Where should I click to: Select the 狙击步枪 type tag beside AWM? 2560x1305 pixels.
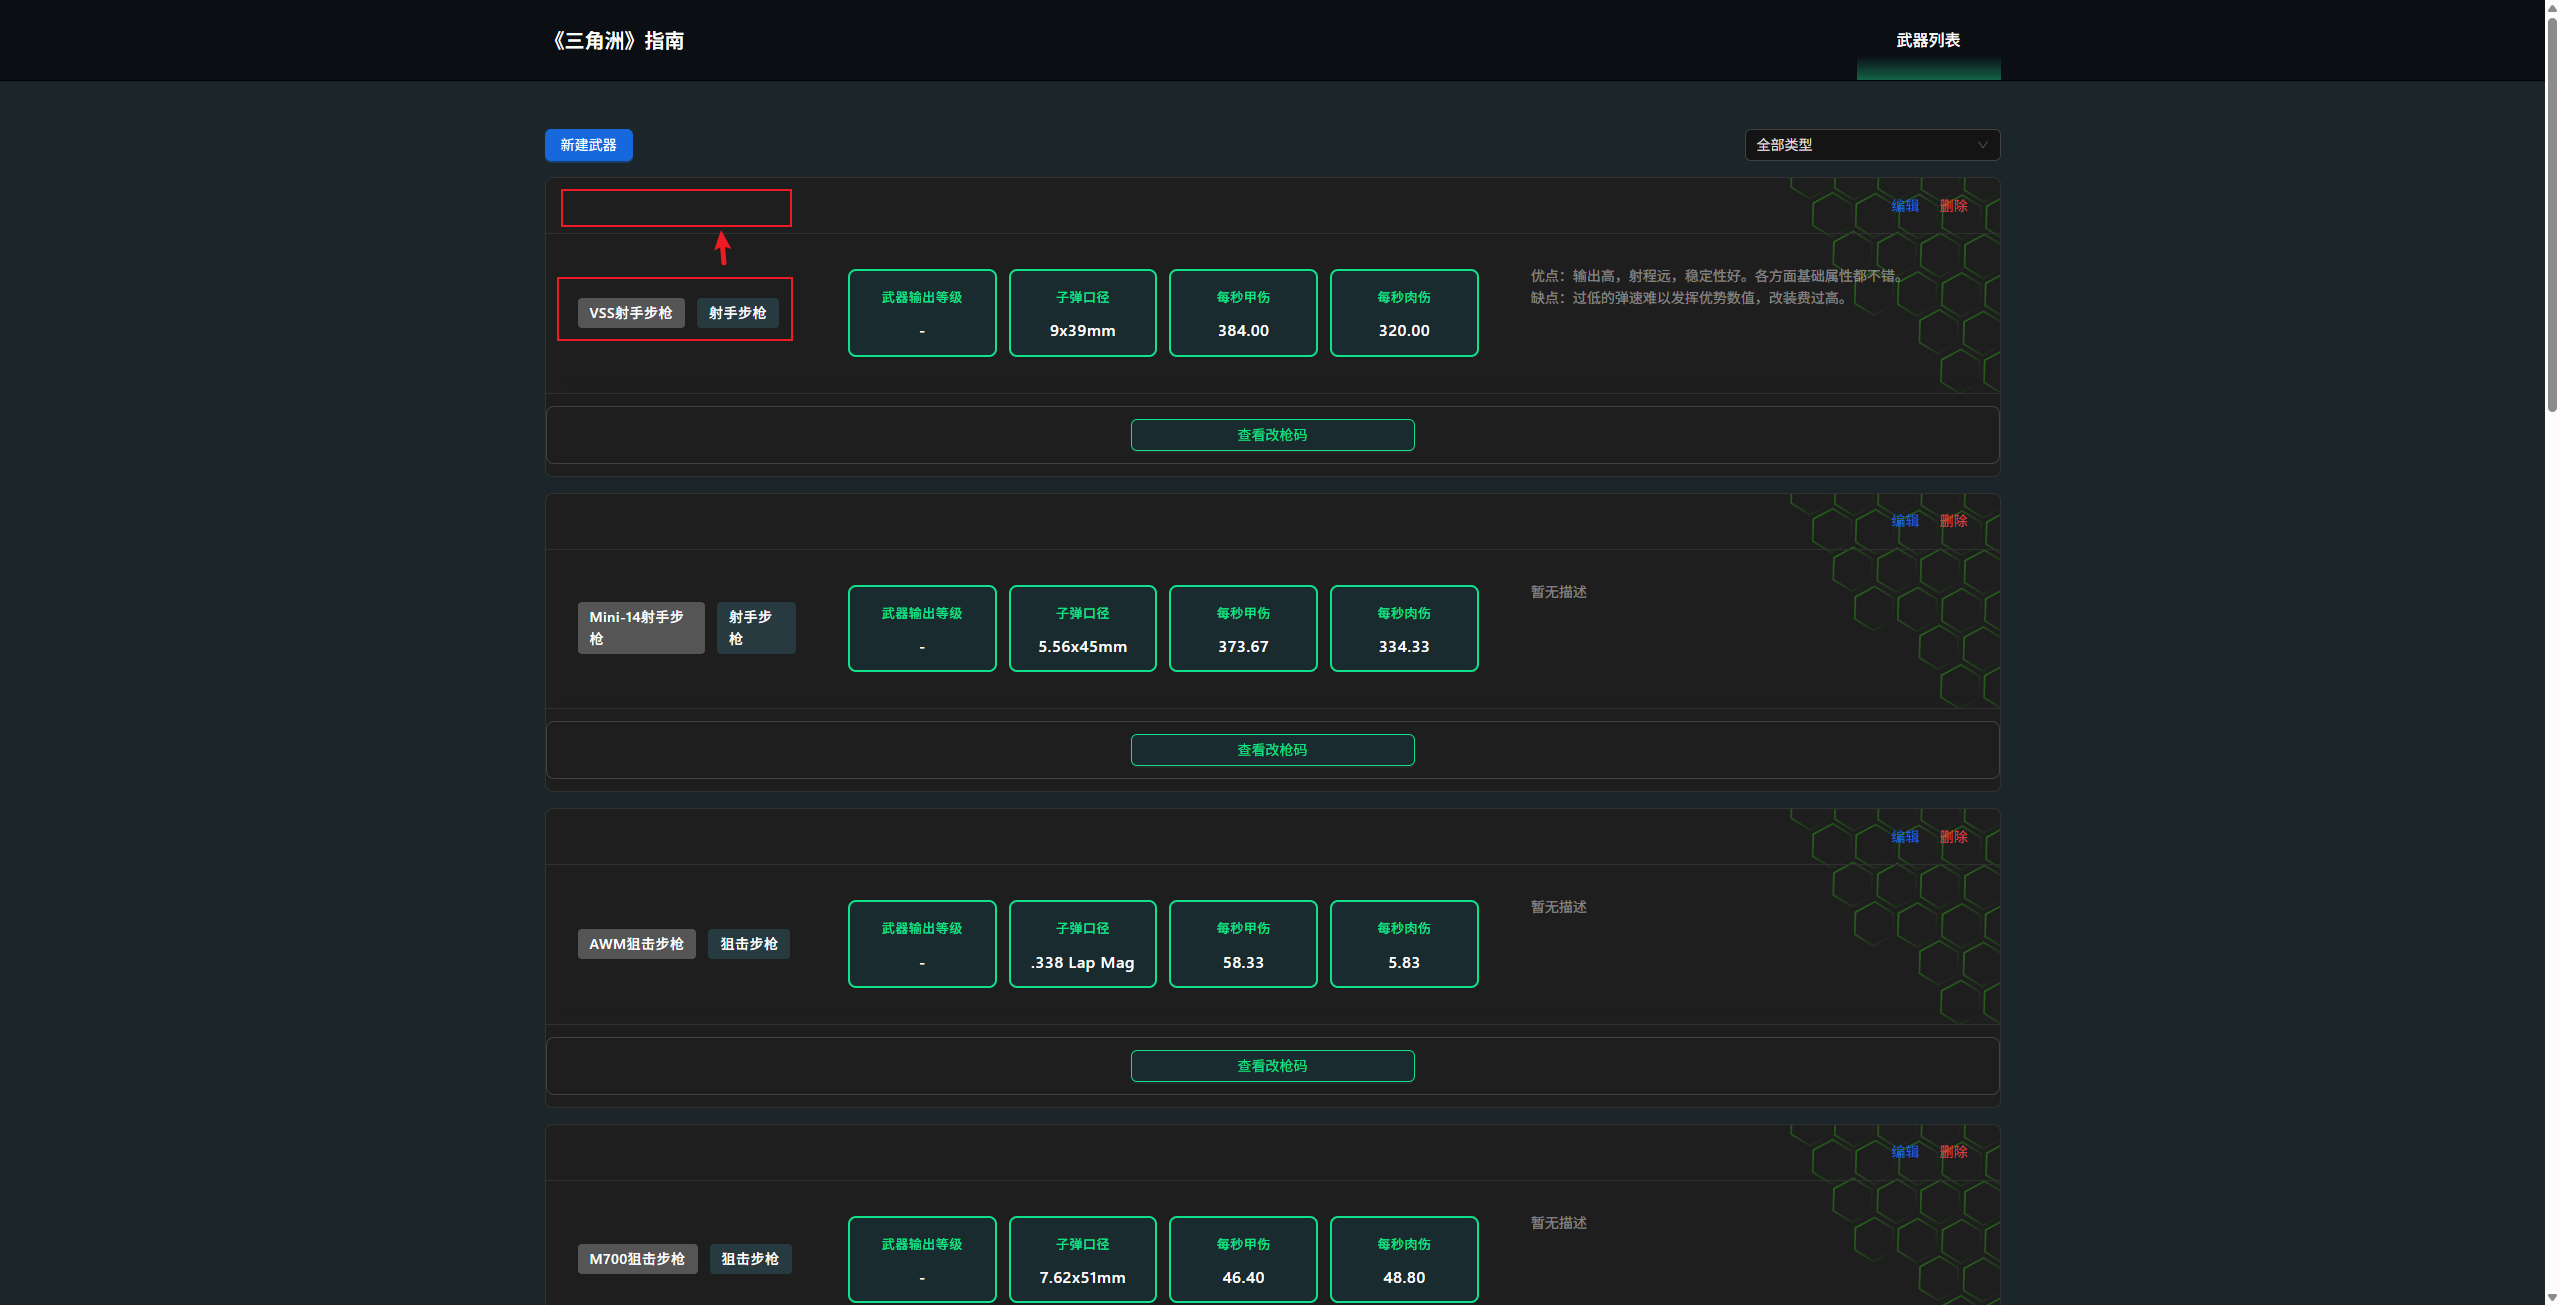point(749,944)
